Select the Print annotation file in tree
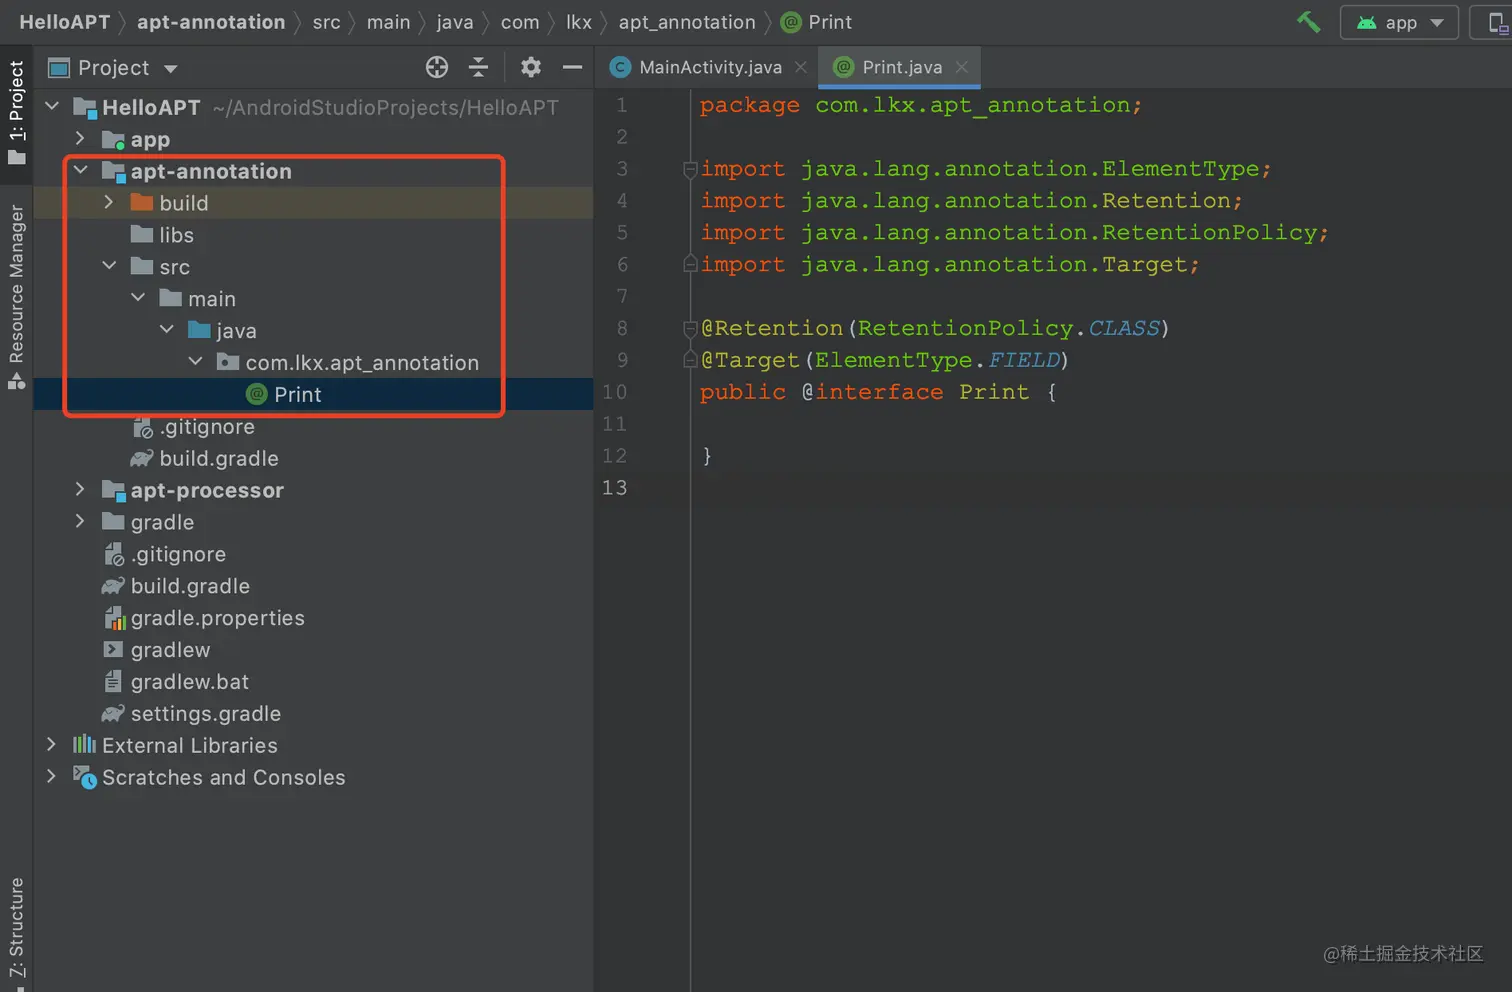 tap(298, 394)
